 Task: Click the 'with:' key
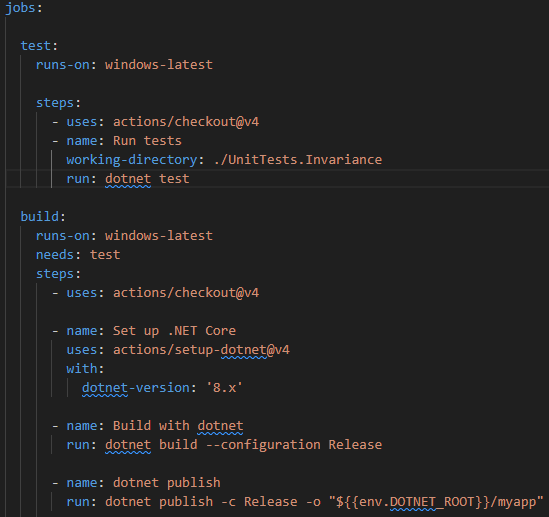pos(85,369)
